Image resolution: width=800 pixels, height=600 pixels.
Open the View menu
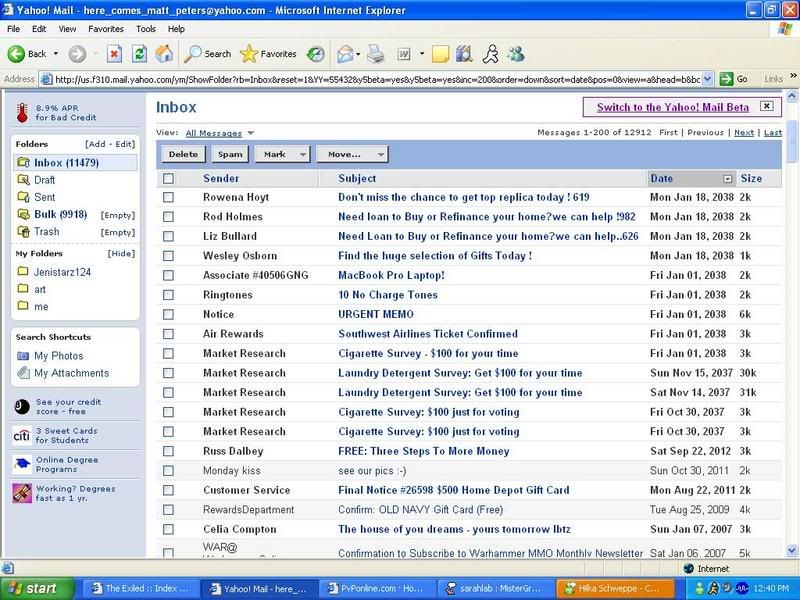click(67, 29)
